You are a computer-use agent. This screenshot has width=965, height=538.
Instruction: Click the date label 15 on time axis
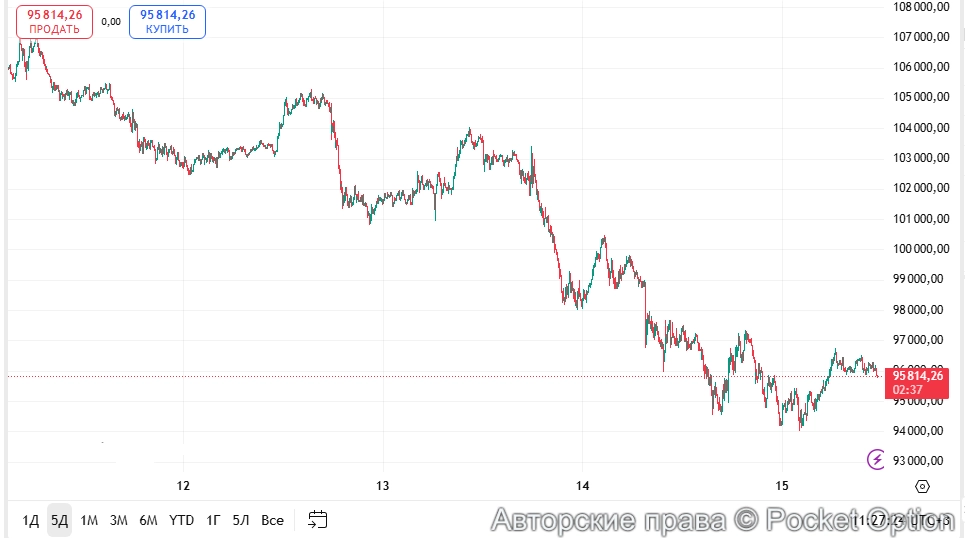782,486
